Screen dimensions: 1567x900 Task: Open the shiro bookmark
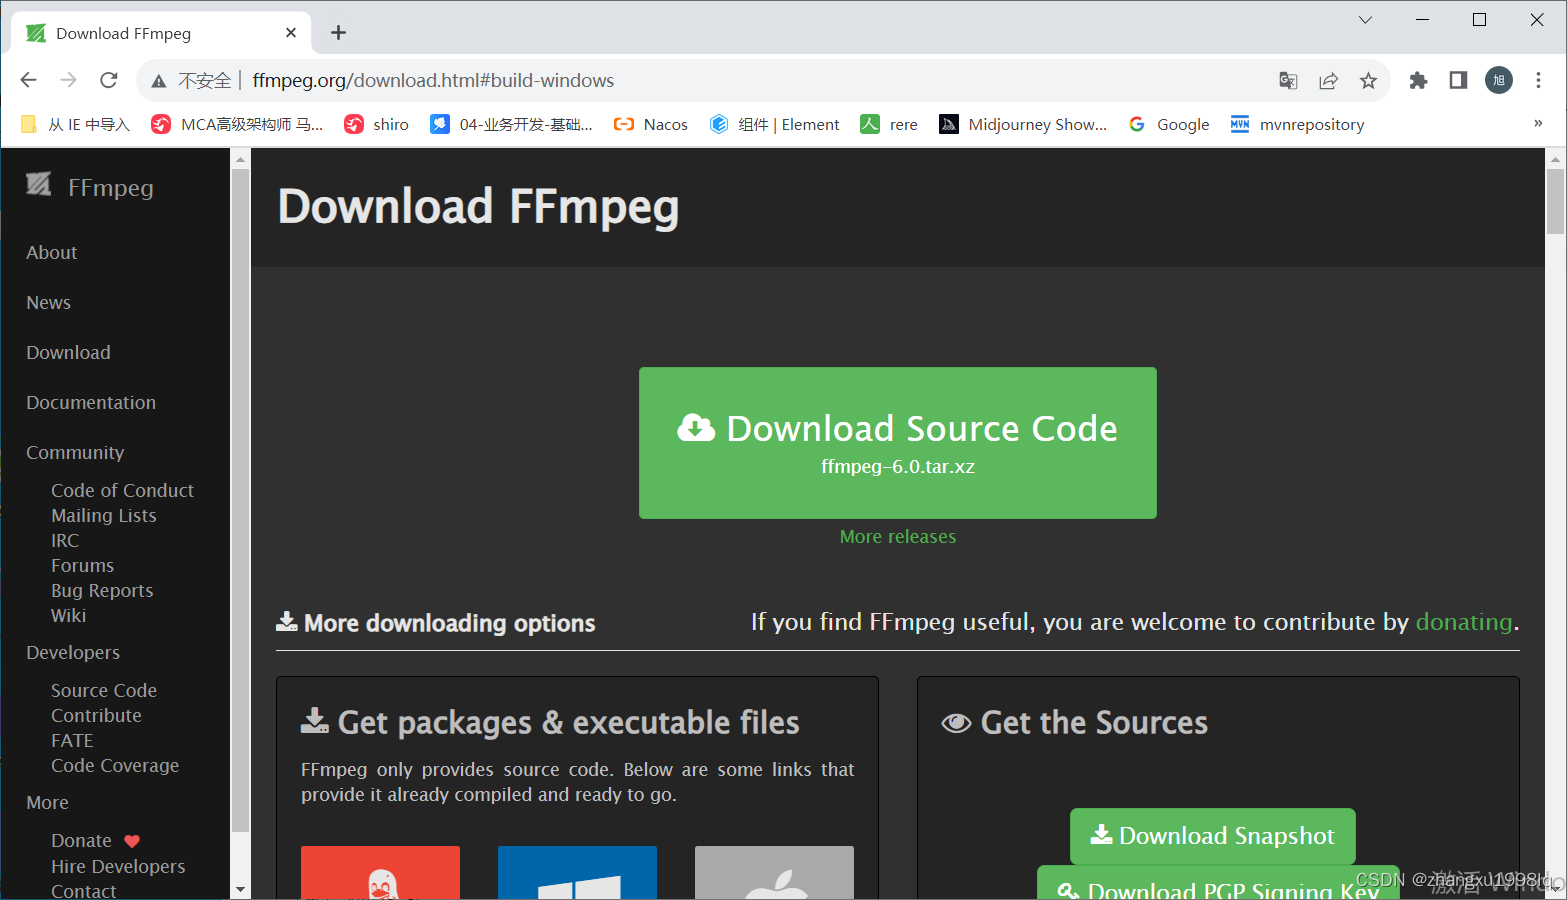376,124
